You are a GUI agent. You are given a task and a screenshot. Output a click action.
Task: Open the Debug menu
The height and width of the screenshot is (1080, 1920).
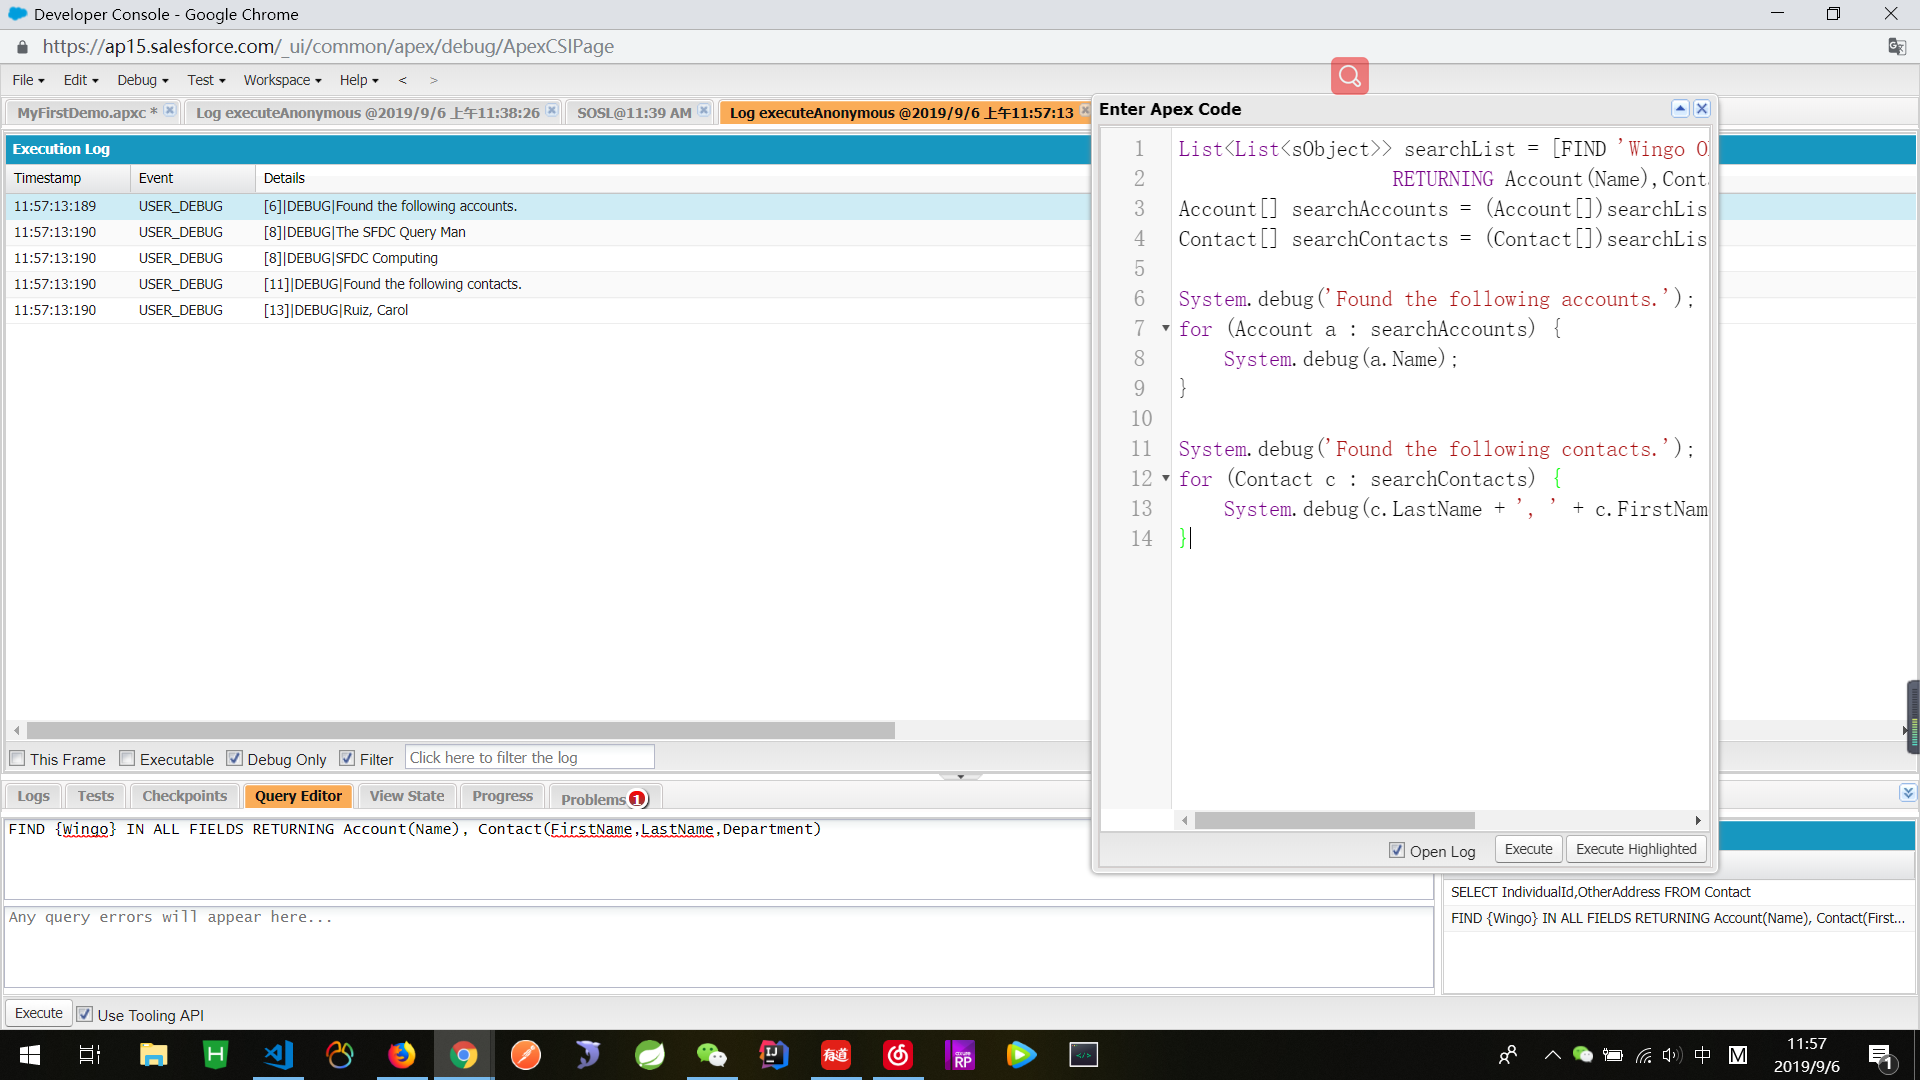click(x=142, y=80)
